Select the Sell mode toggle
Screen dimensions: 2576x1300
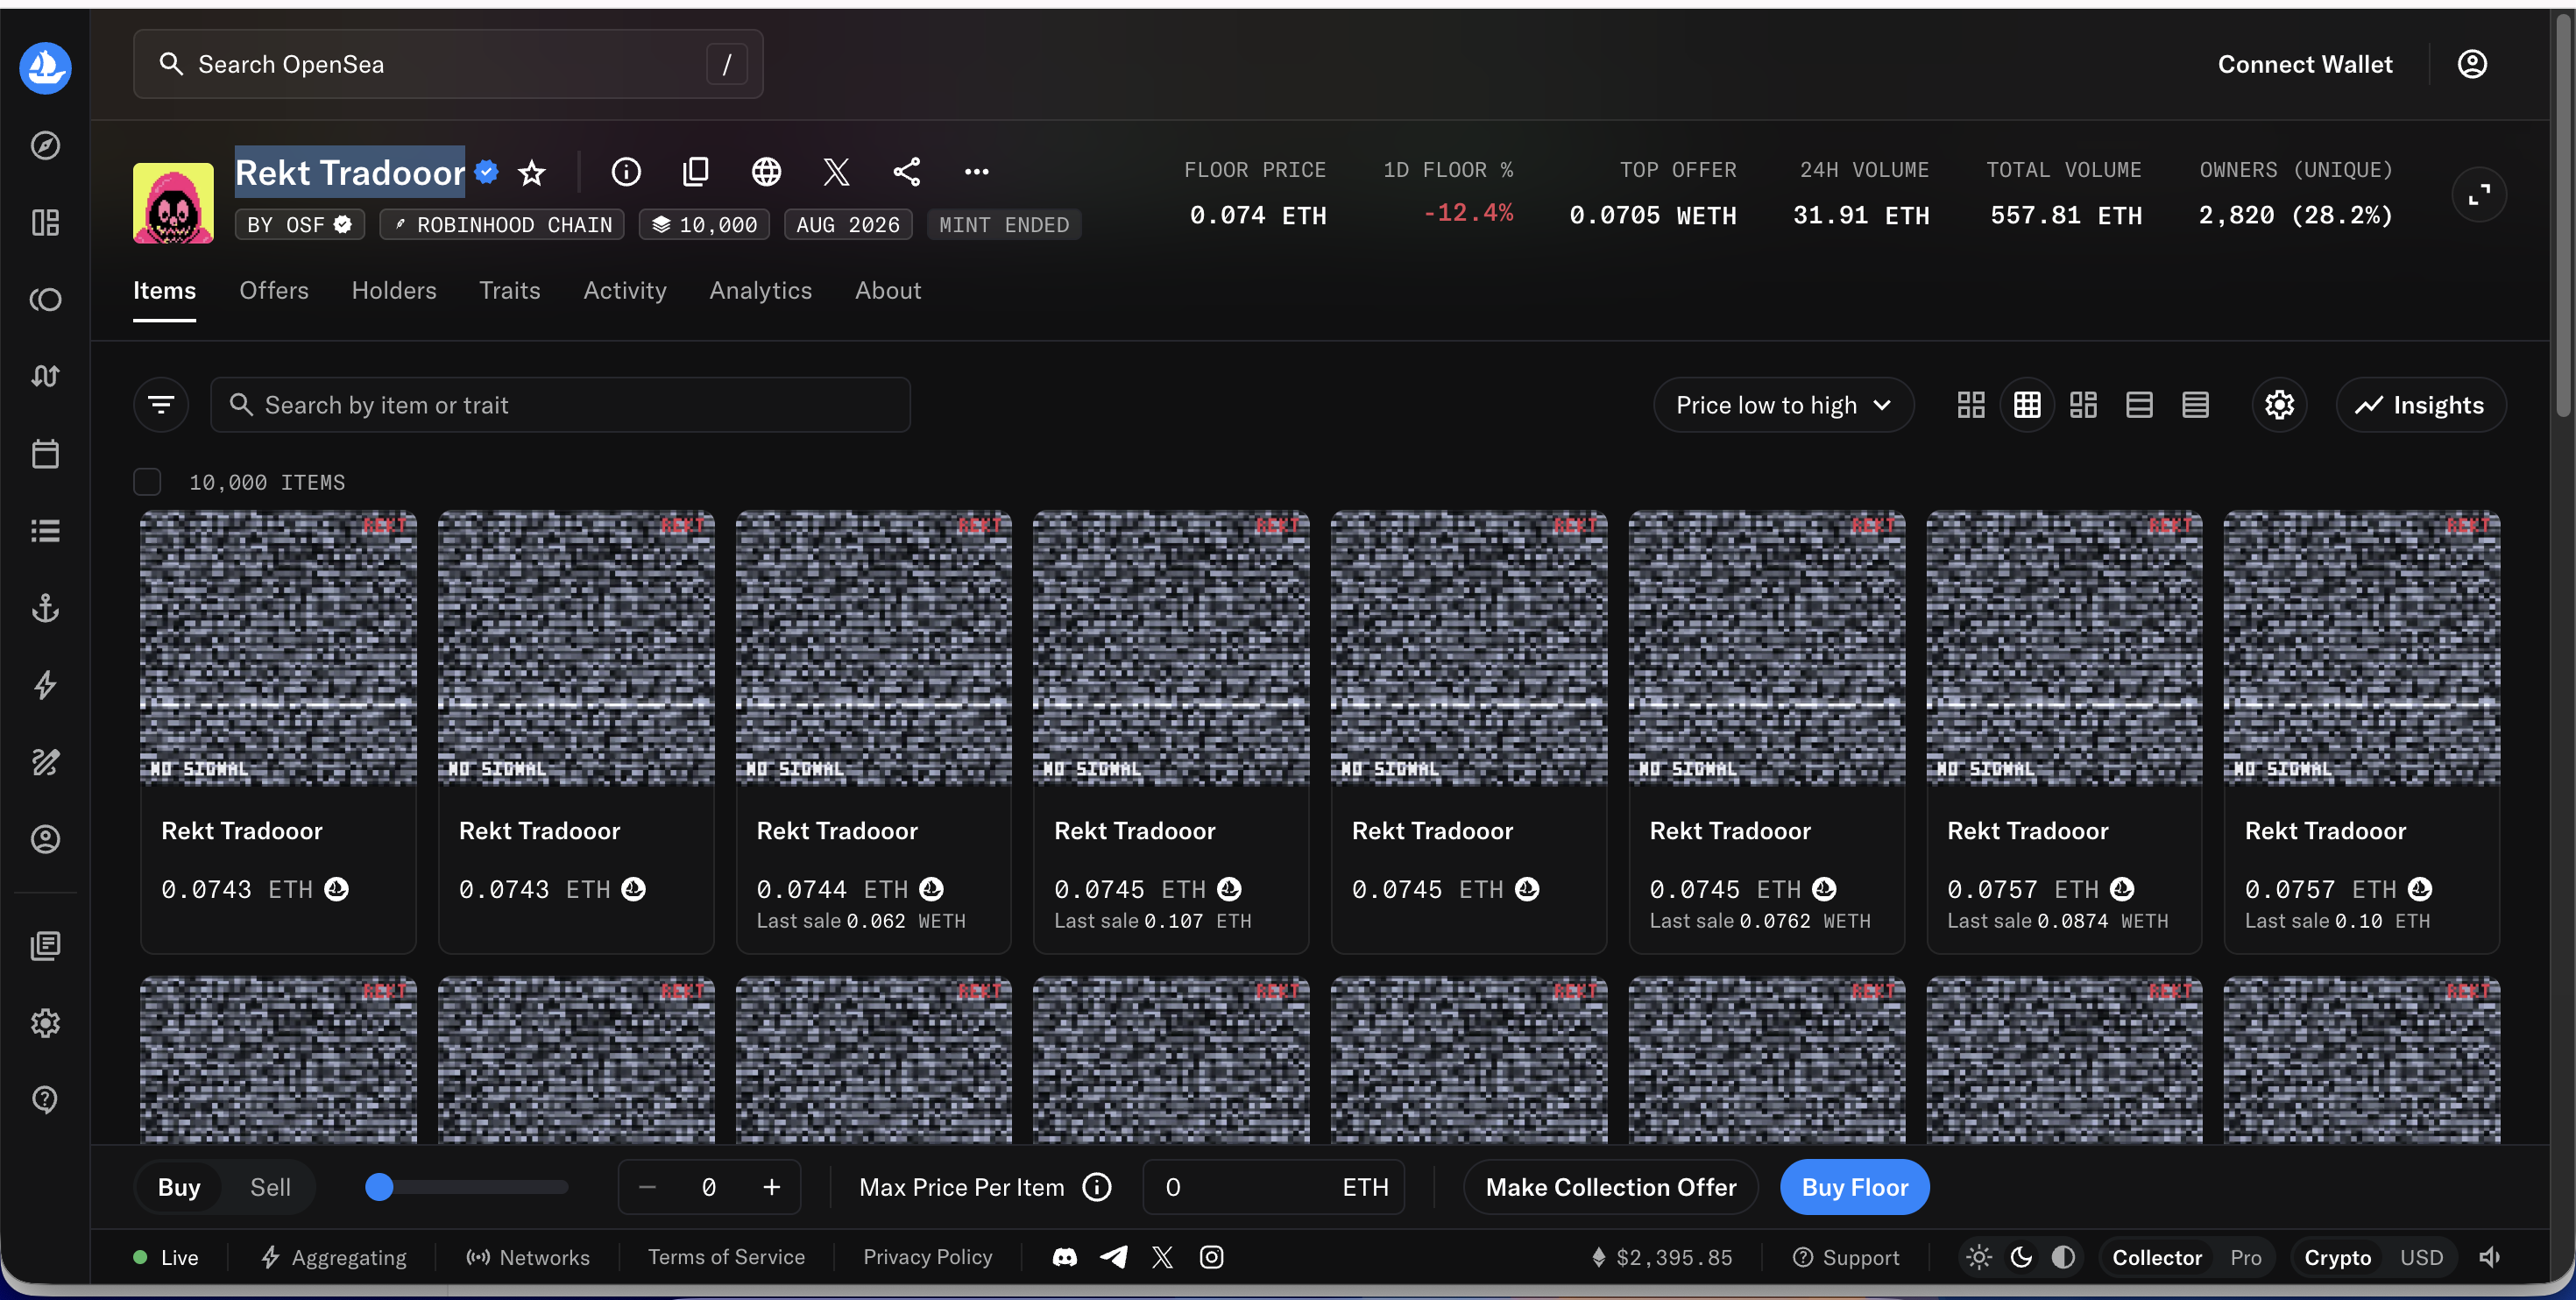point(270,1187)
